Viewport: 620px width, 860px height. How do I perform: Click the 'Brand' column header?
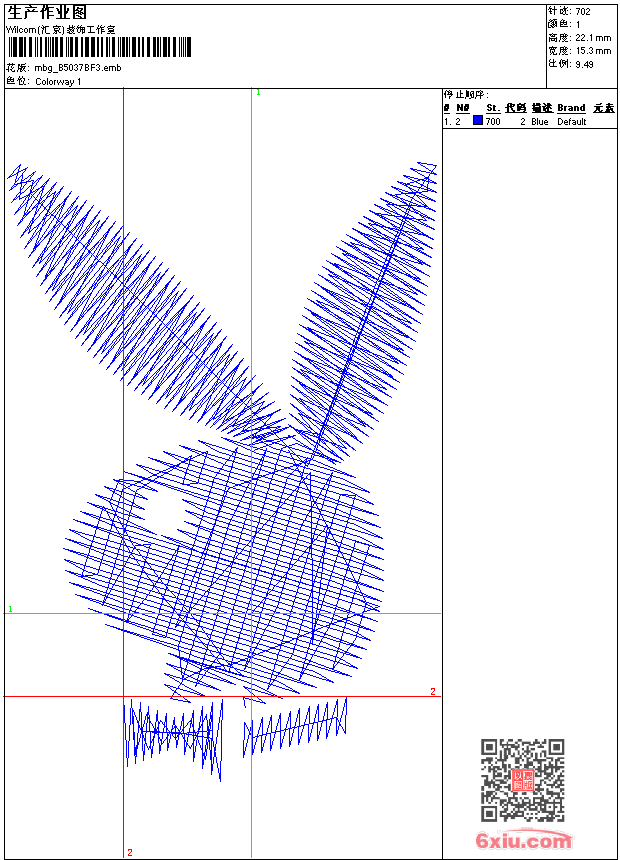(x=571, y=108)
